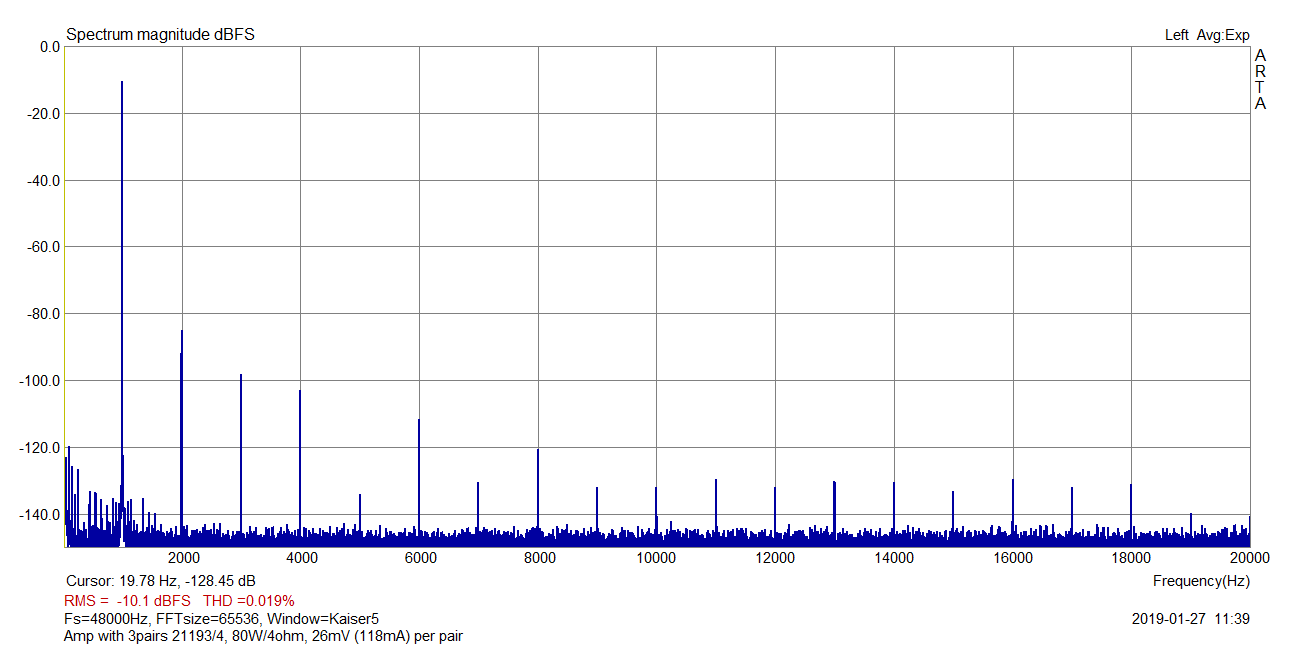Click the Cursor readout '19.78 Hz, -128.45 dB'

coord(187,581)
